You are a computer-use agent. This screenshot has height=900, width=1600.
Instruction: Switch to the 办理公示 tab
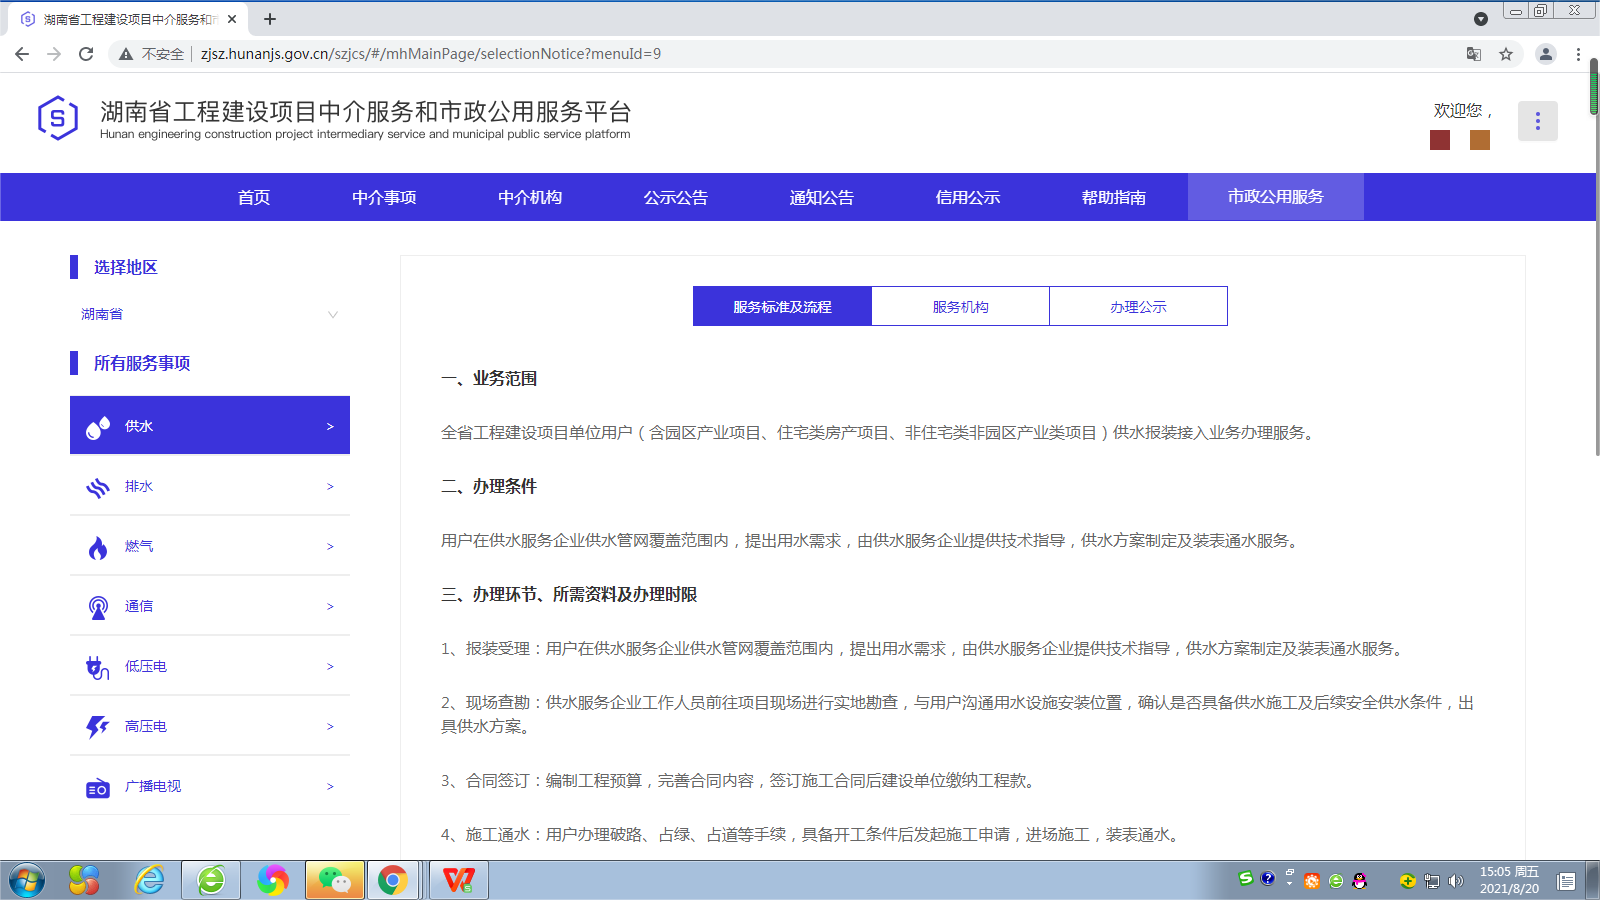tap(1138, 307)
